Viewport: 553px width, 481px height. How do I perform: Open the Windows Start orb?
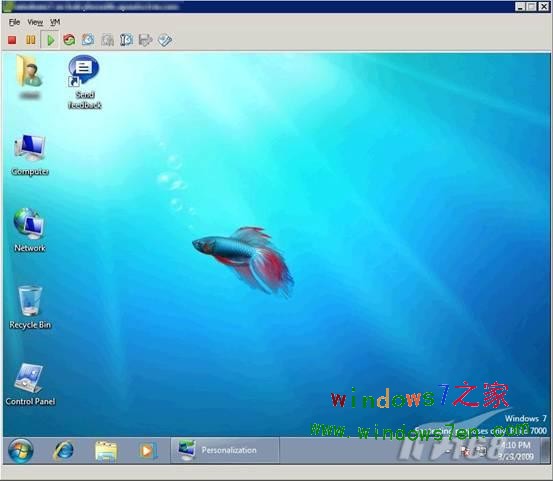[x=20, y=451]
